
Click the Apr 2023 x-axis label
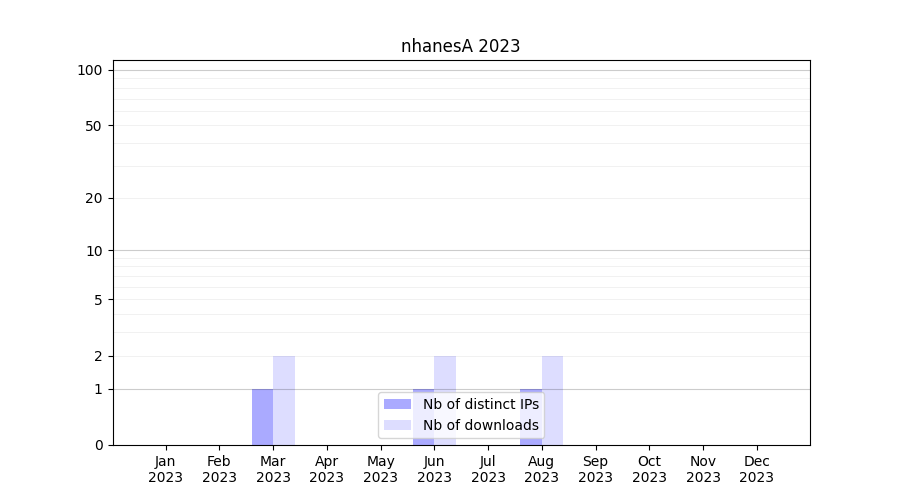coord(327,469)
